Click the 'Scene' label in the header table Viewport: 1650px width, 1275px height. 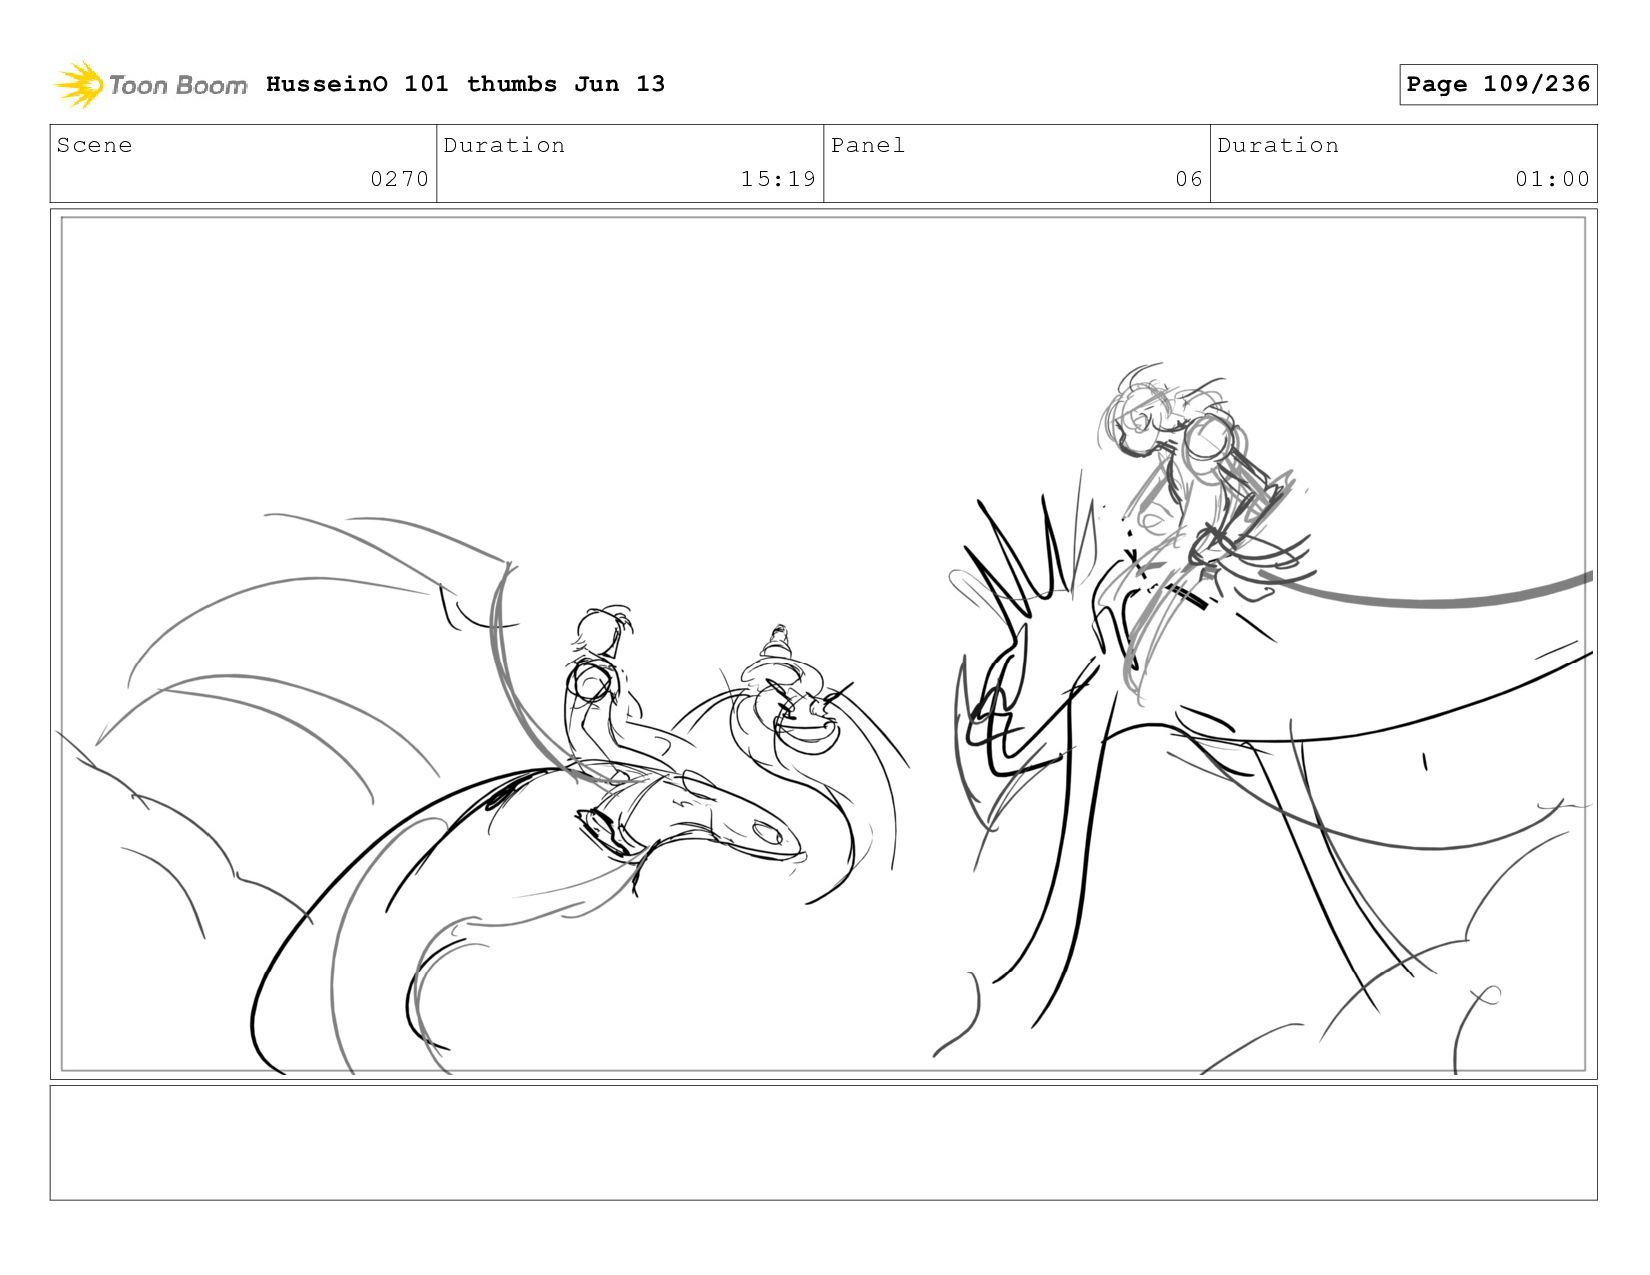94,145
